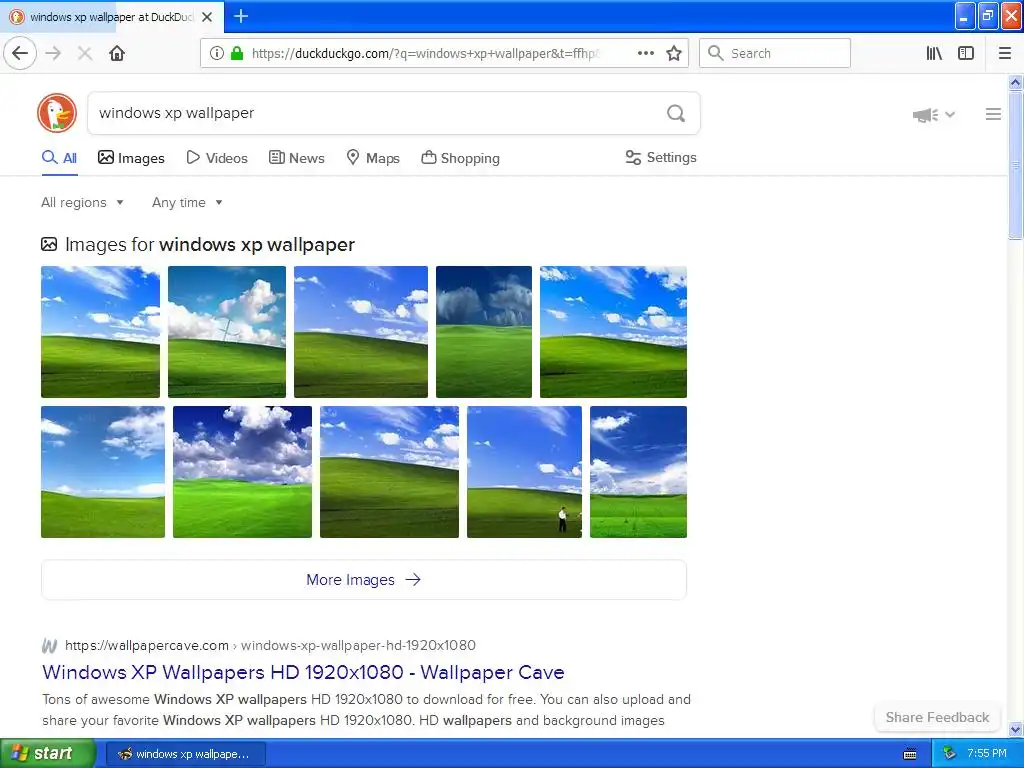This screenshot has width=1024, height=768.
Task: Open bottom-row thumbnail with large puffy clouds
Action: click(242, 472)
